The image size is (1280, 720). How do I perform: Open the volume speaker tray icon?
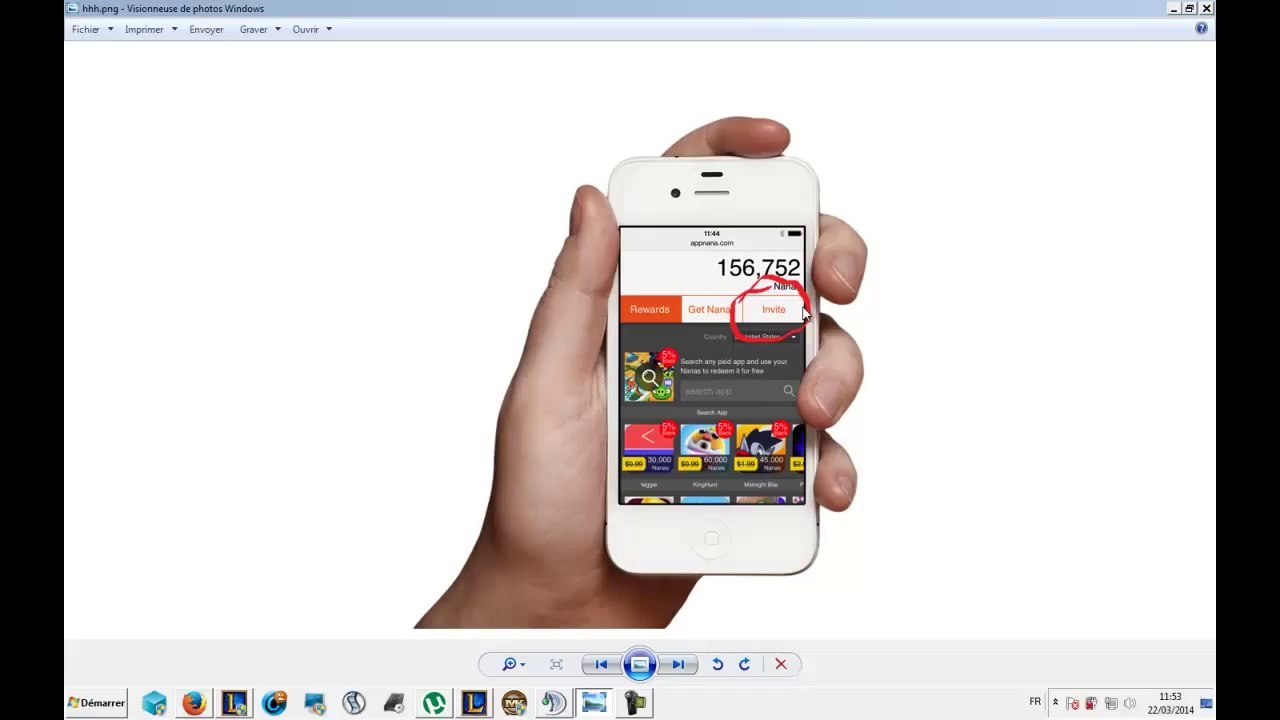click(1130, 703)
